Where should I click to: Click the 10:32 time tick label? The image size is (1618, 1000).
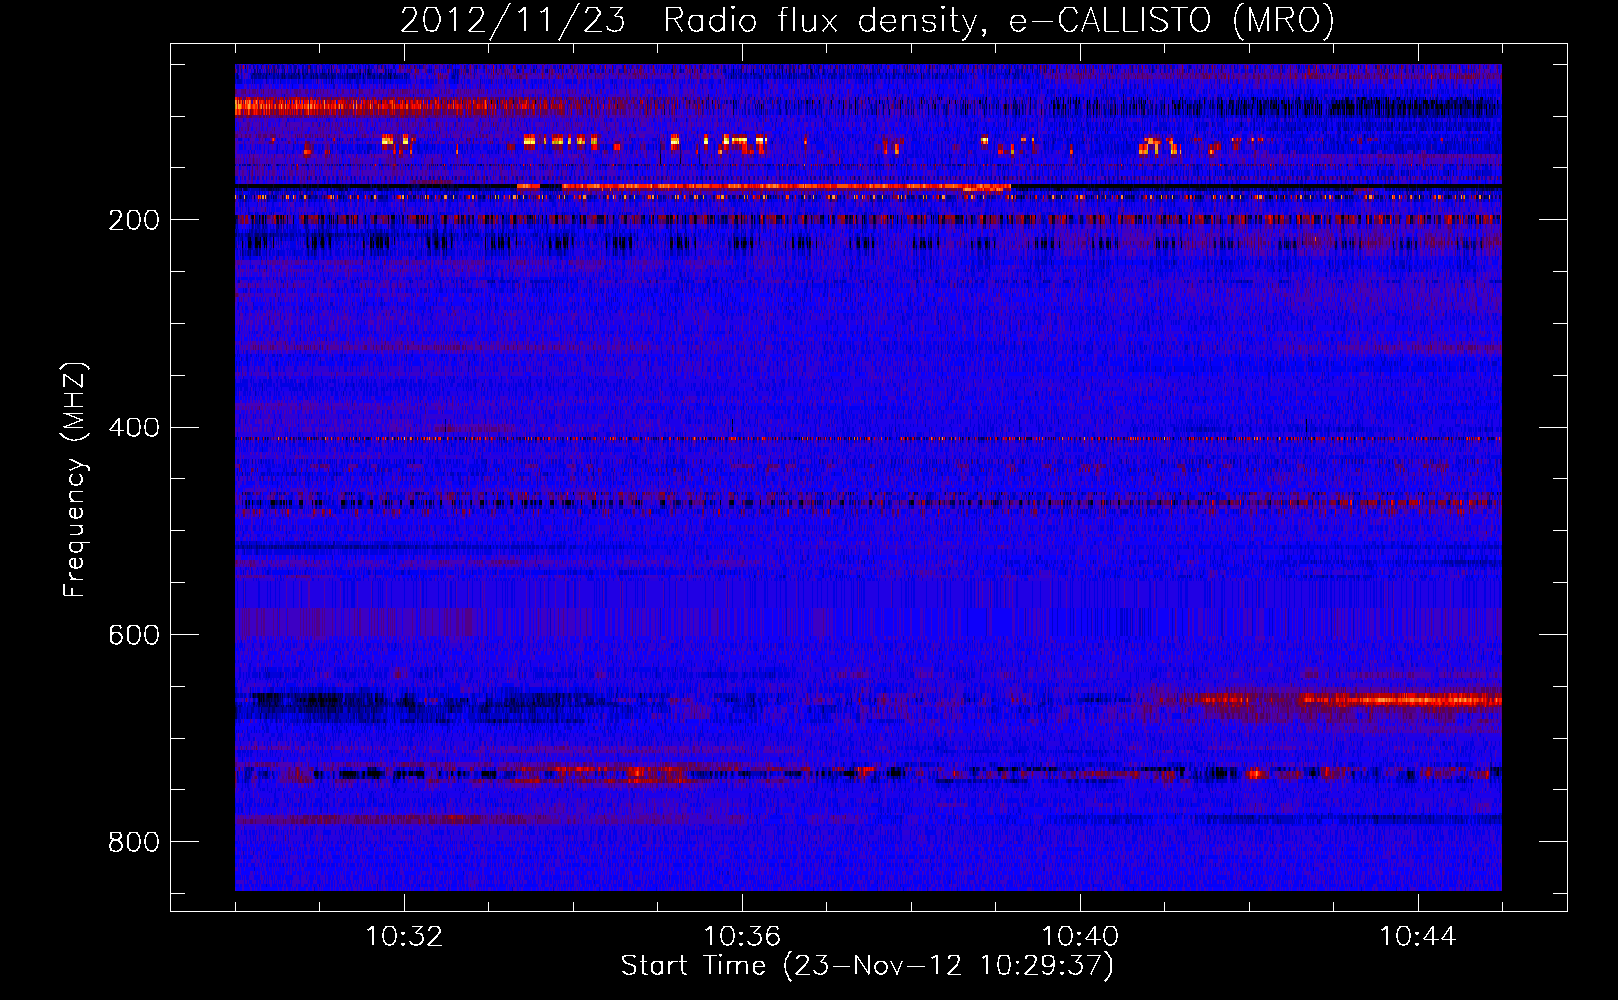[404, 937]
